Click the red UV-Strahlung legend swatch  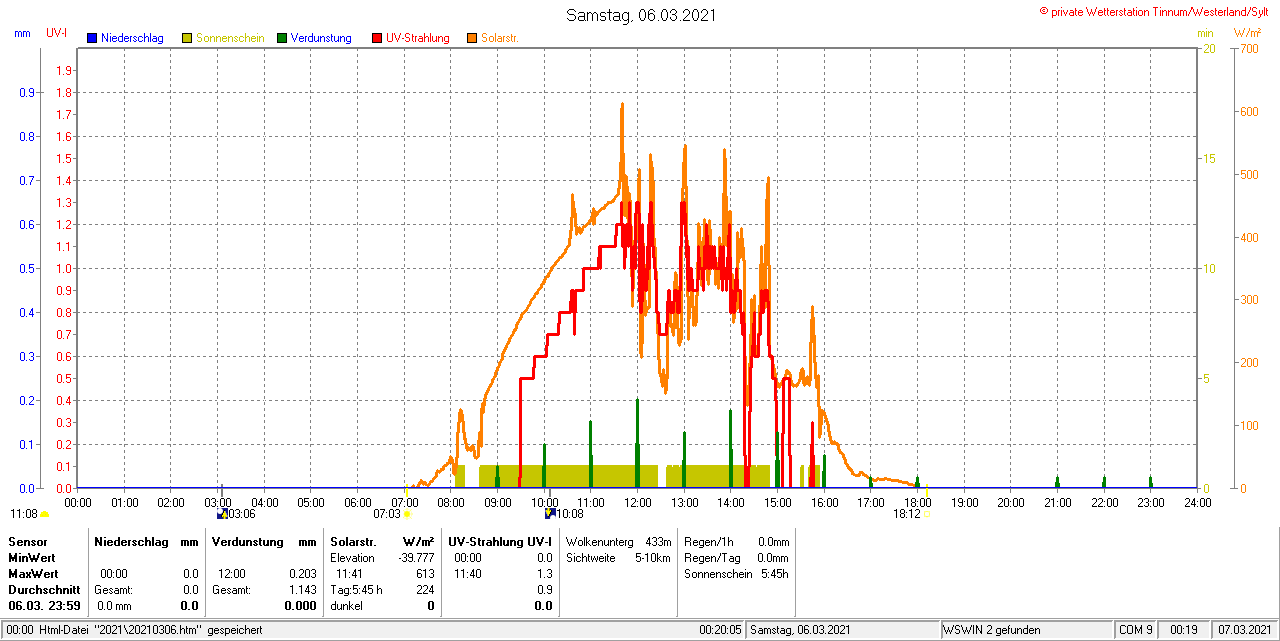[377, 38]
